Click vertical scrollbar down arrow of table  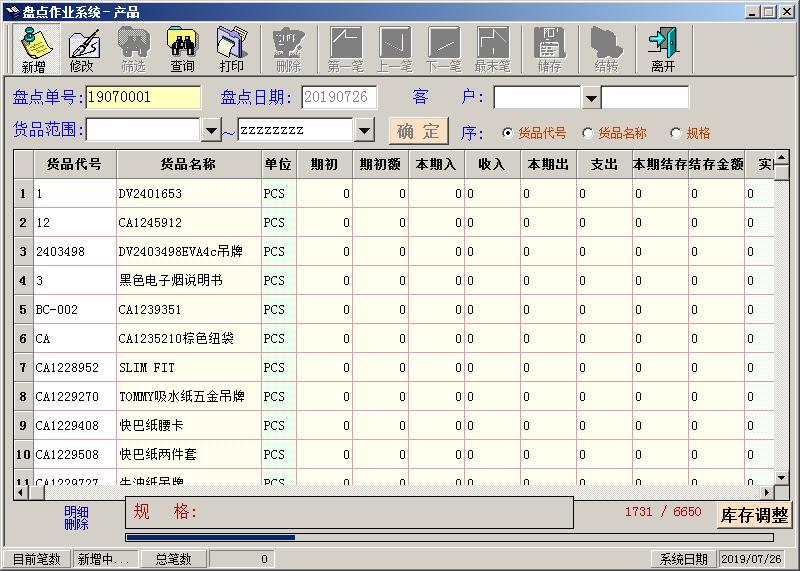pos(782,478)
